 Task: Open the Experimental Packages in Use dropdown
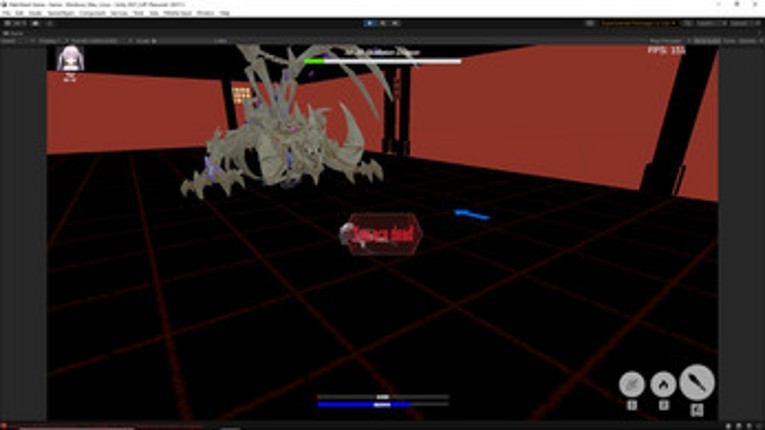[638, 23]
